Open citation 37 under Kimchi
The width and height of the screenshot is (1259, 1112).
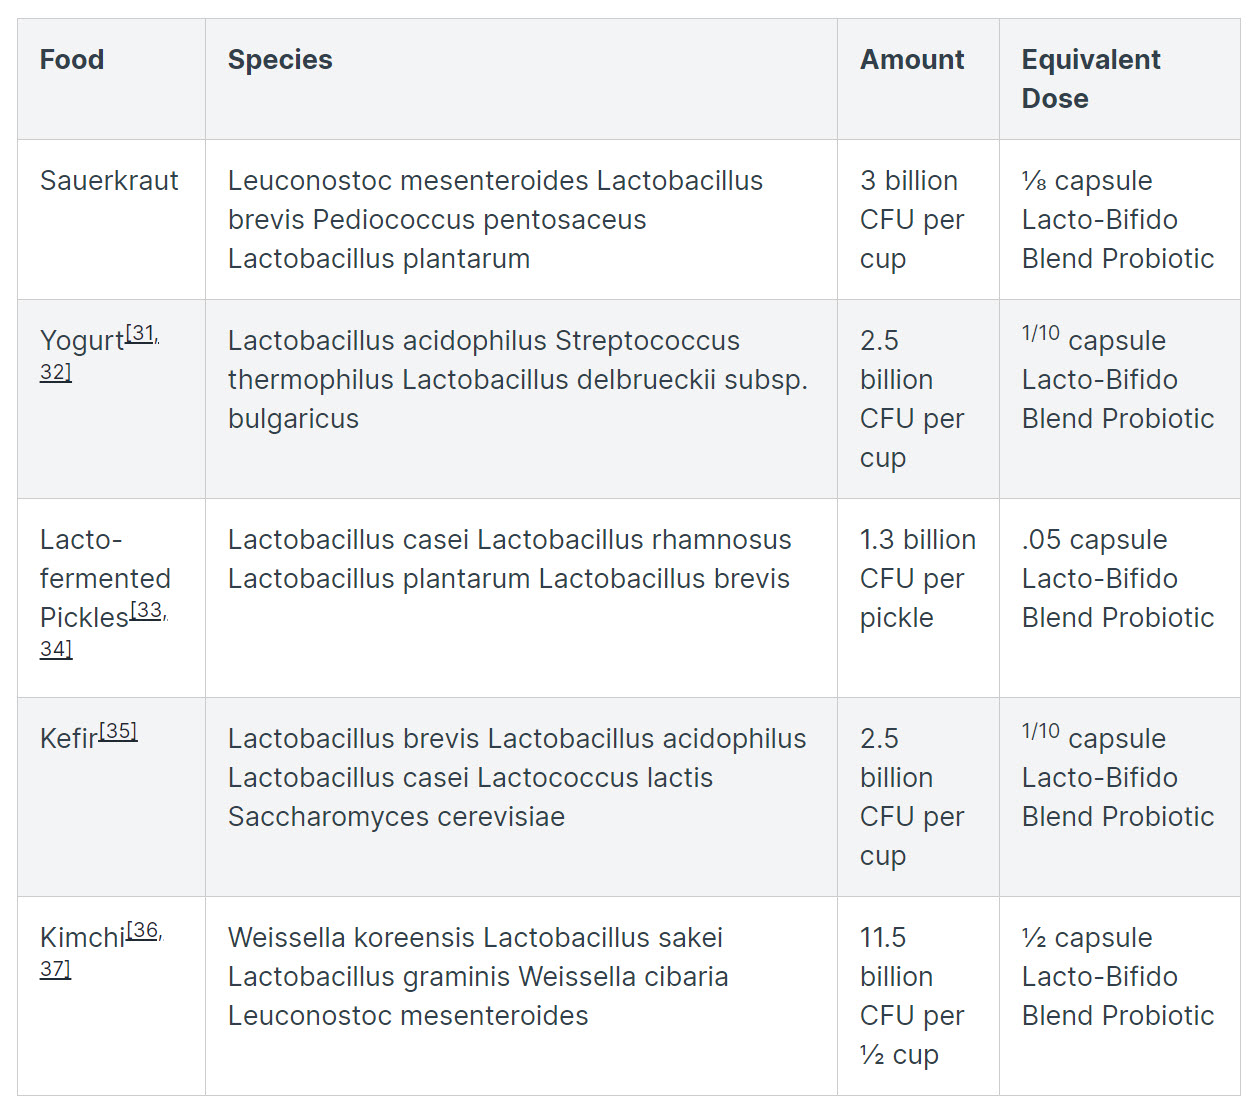pos(55,968)
